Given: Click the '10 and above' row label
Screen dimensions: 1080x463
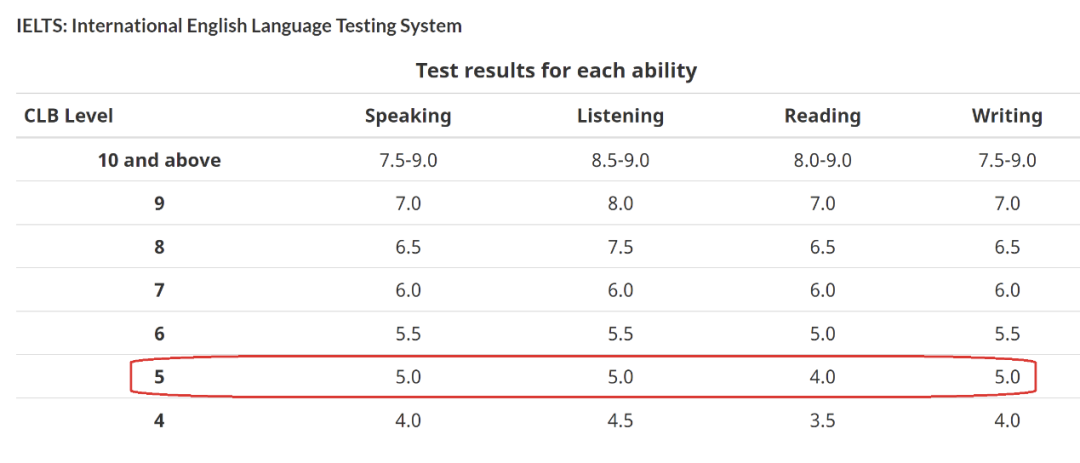Looking at the screenshot, I should tap(159, 160).
